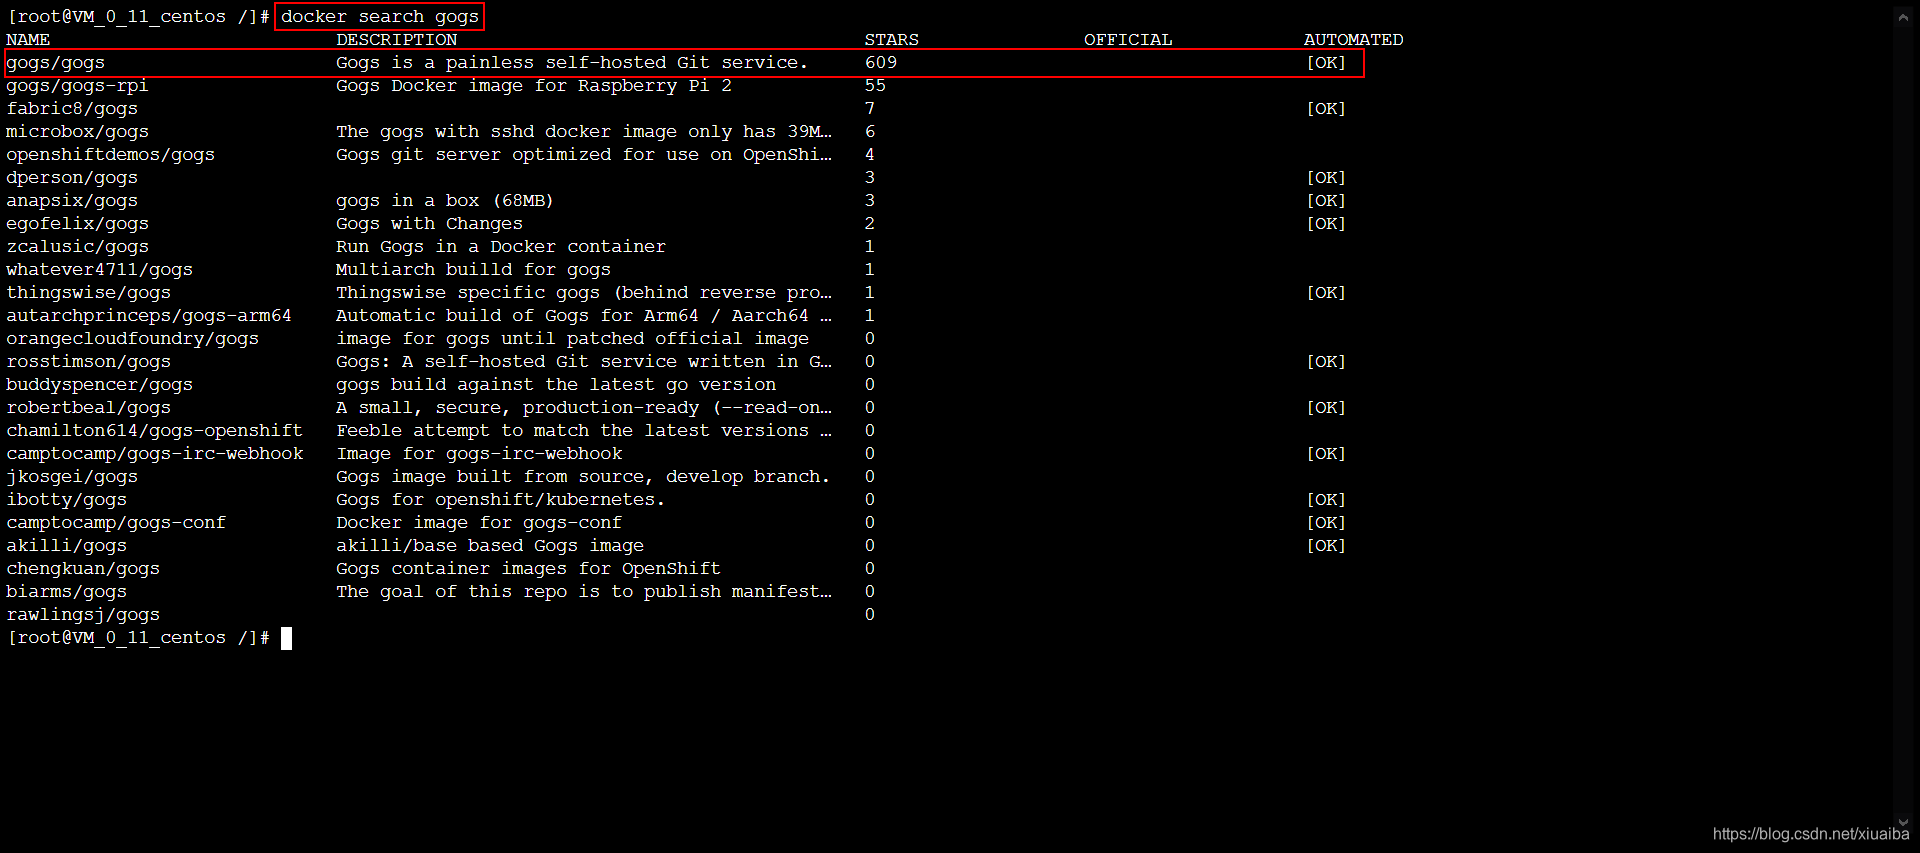Screen dimensions: 1920x853
Task: Click the terminal cursor at the last prompt
Action: tap(286, 638)
